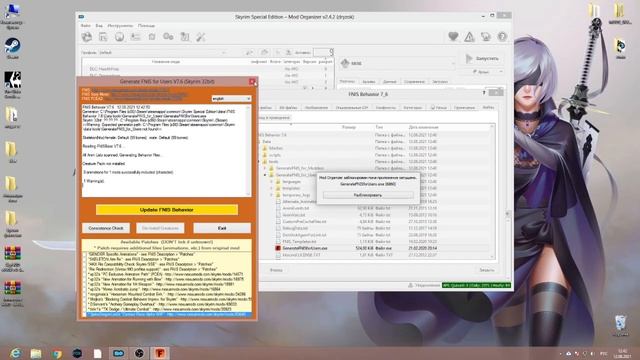The height and width of the screenshot is (360, 640).
Task: Expand the templates folder in file tree
Action: [271, 188]
